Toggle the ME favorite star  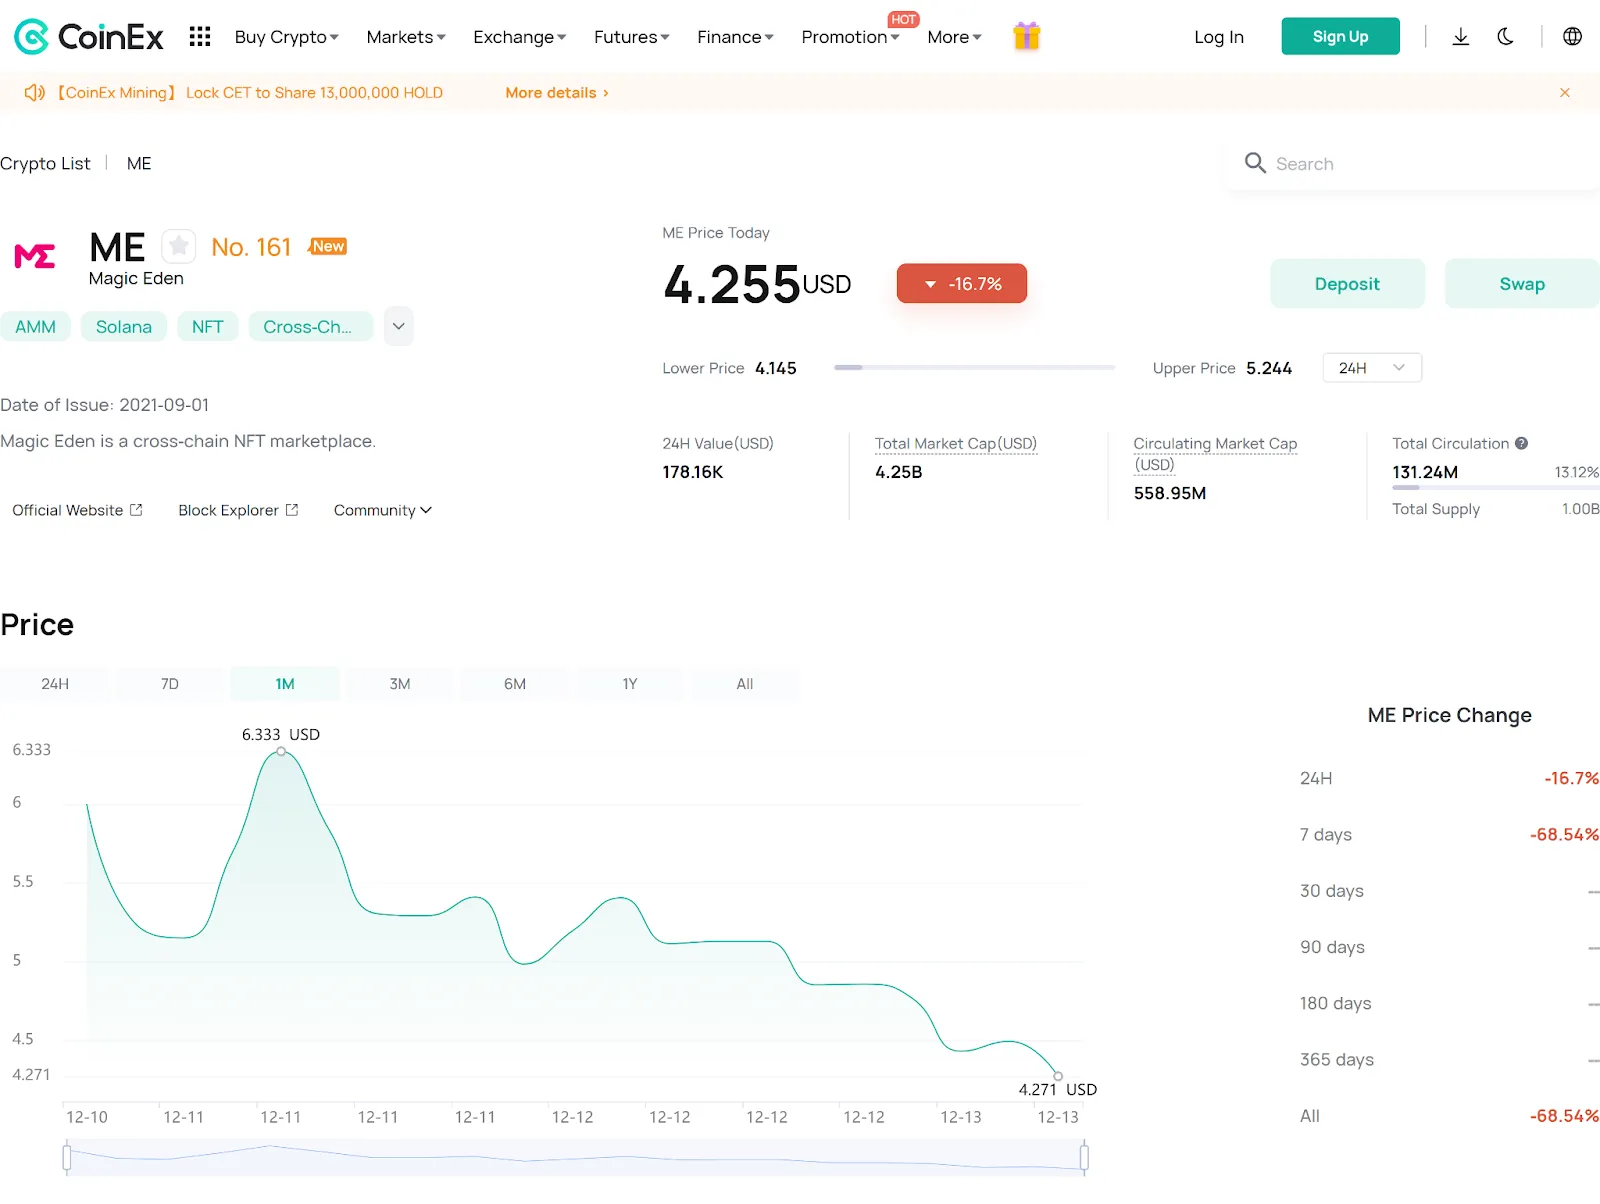pos(179,245)
